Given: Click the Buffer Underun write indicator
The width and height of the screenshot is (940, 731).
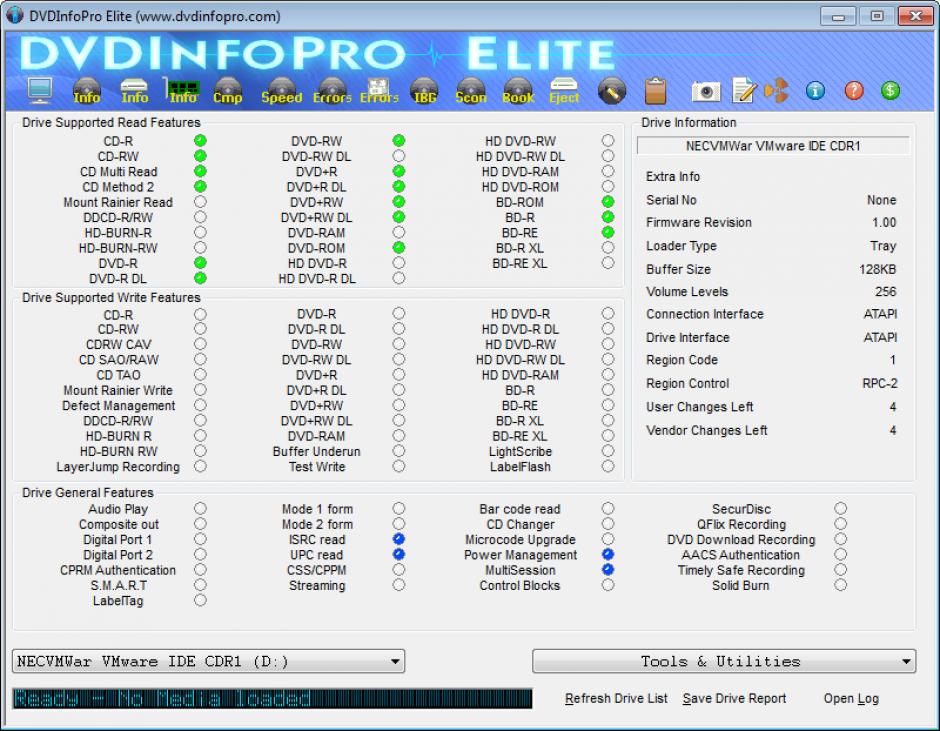Looking at the screenshot, I should (x=399, y=451).
